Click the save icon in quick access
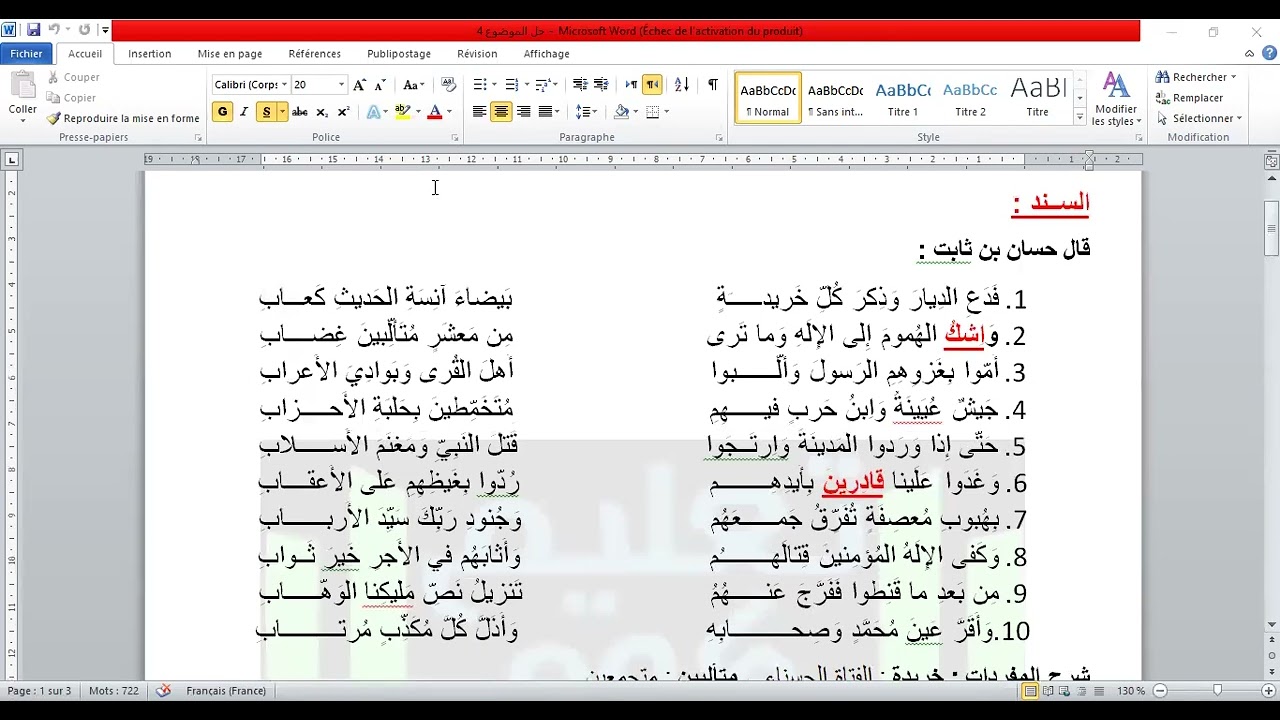 [34, 30]
